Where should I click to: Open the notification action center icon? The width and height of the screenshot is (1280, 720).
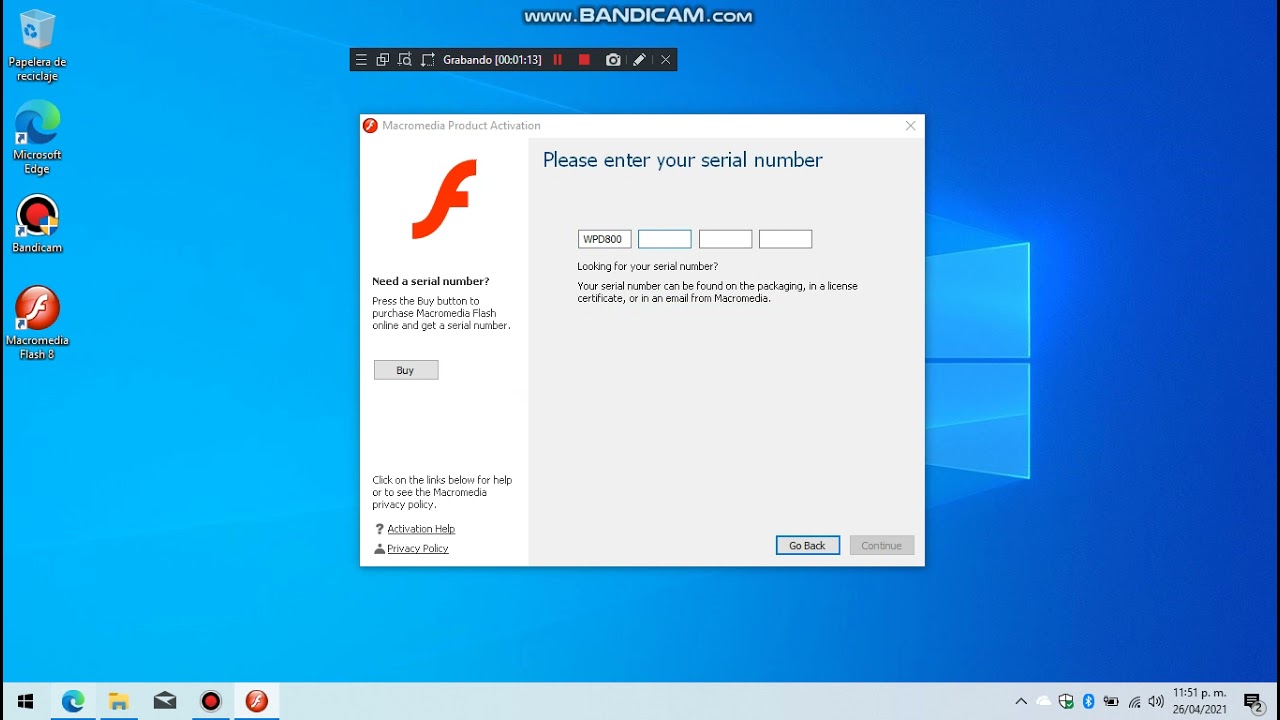pyautogui.click(x=1253, y=703)
